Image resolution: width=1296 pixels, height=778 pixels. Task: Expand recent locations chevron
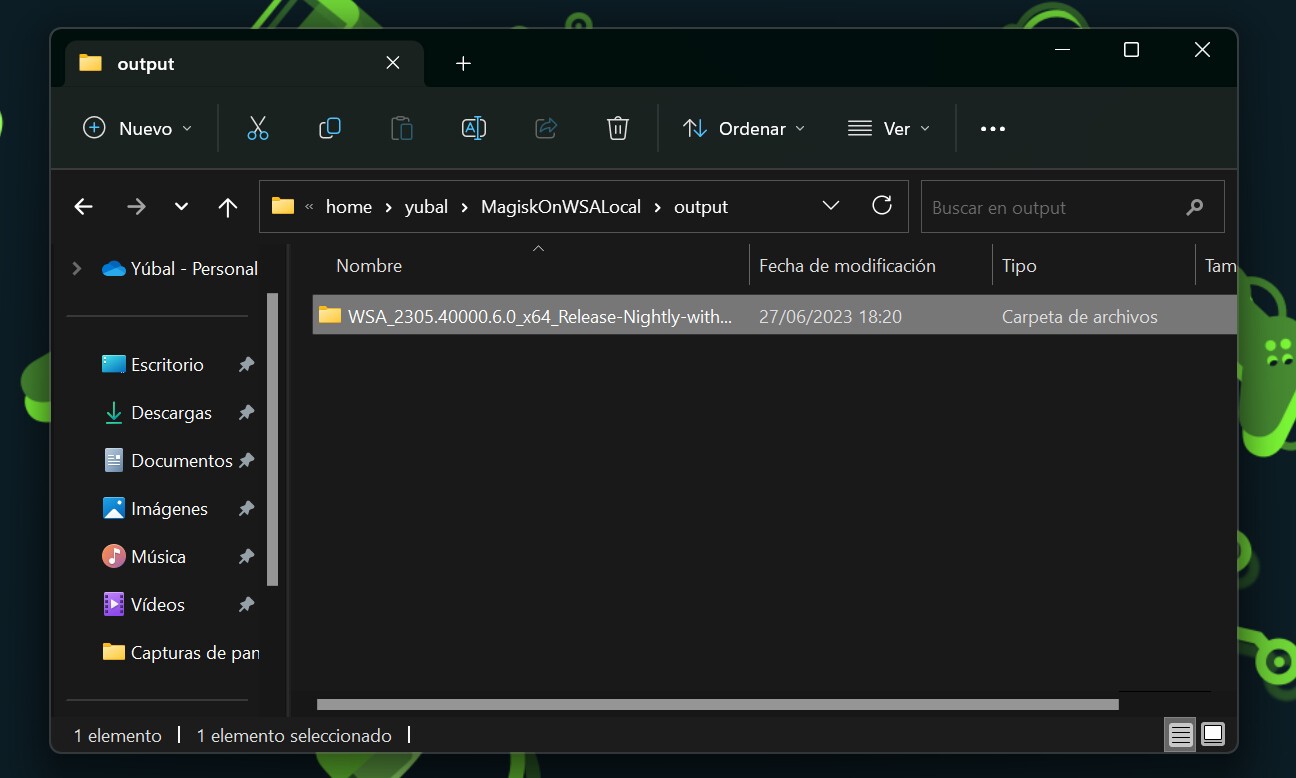181,207
